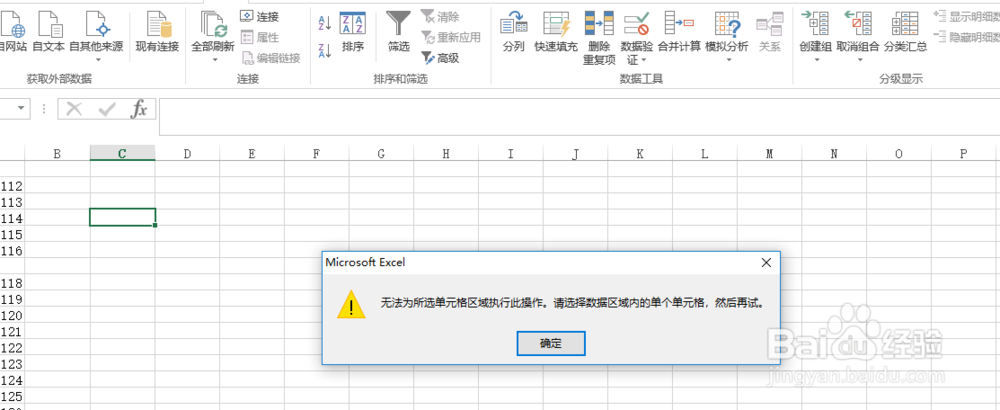Click 确定 in the Excel warning dialog
Image resolution: width=1000 pixels, height=410 pixels.
click(551, 344)
